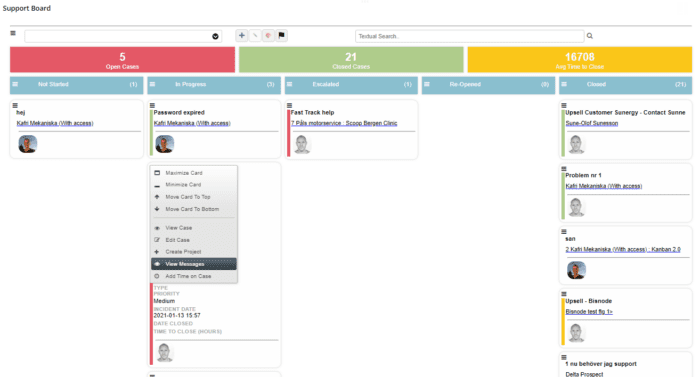The height and width of the screenshot is (377, 700).
Task: Choose Create Project in the context menu
Action: (x=194, y=252)
